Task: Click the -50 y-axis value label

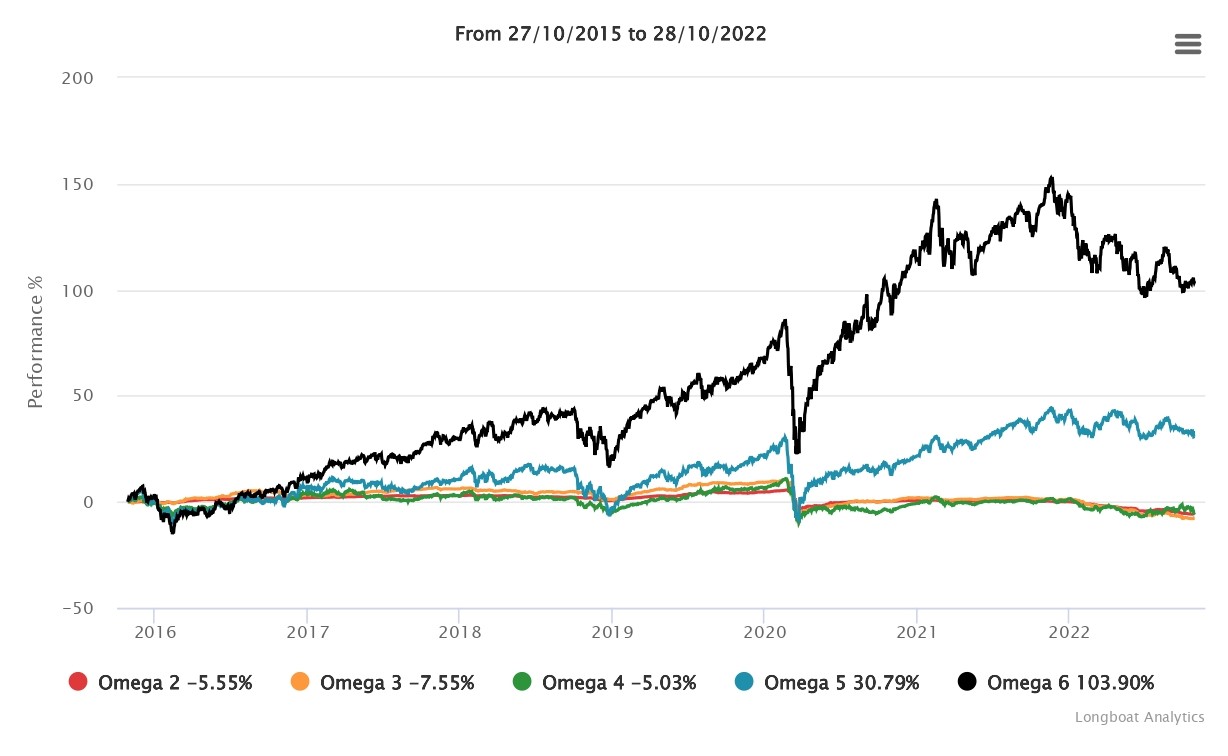Action: pos(76,608)
